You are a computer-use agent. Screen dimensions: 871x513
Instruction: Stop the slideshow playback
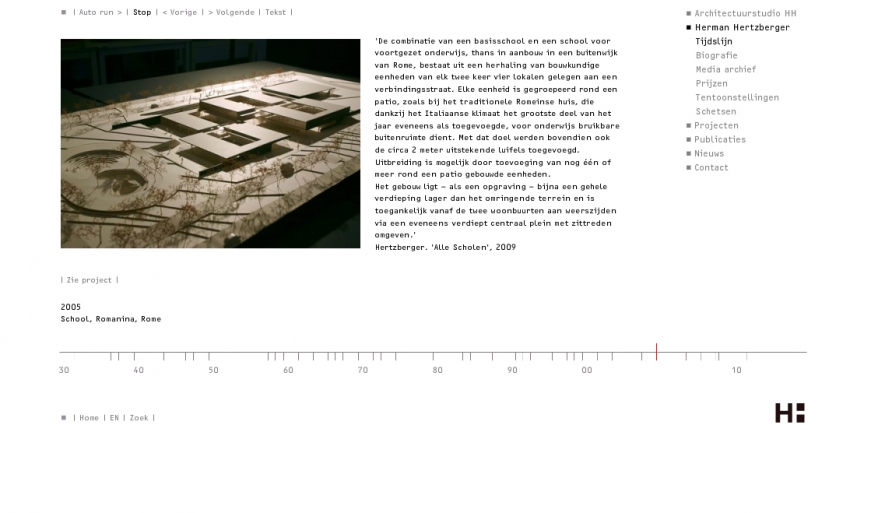pos(142,13)
